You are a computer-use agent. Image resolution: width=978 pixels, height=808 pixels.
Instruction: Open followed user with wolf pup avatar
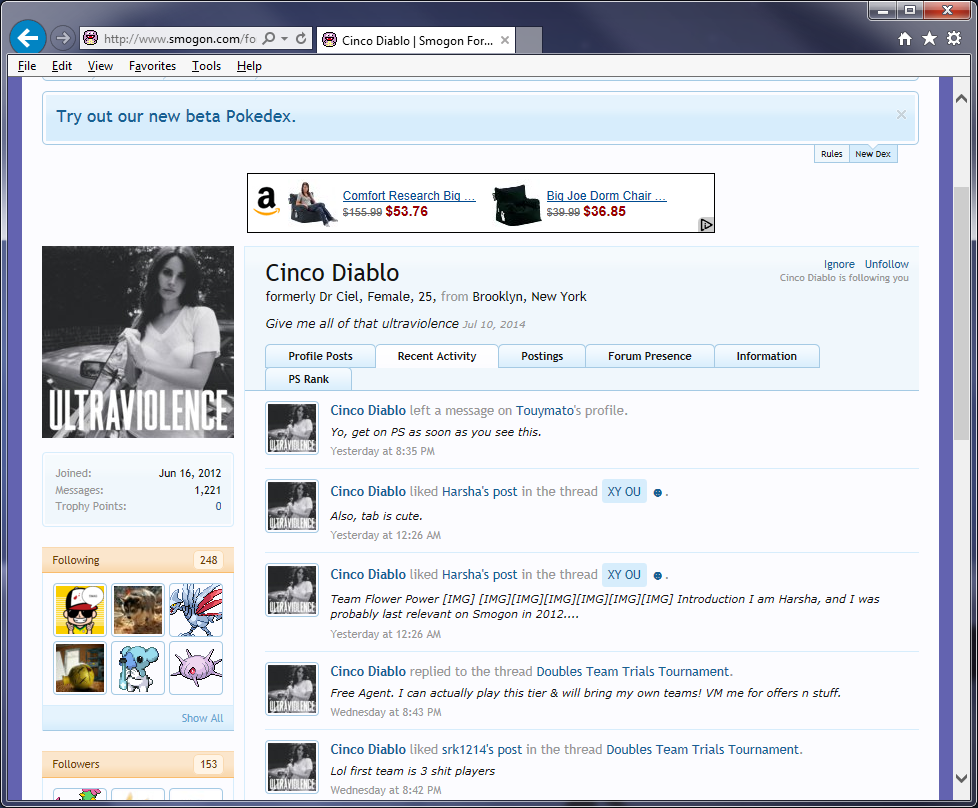pyautogui.click(x=138, y=610)
